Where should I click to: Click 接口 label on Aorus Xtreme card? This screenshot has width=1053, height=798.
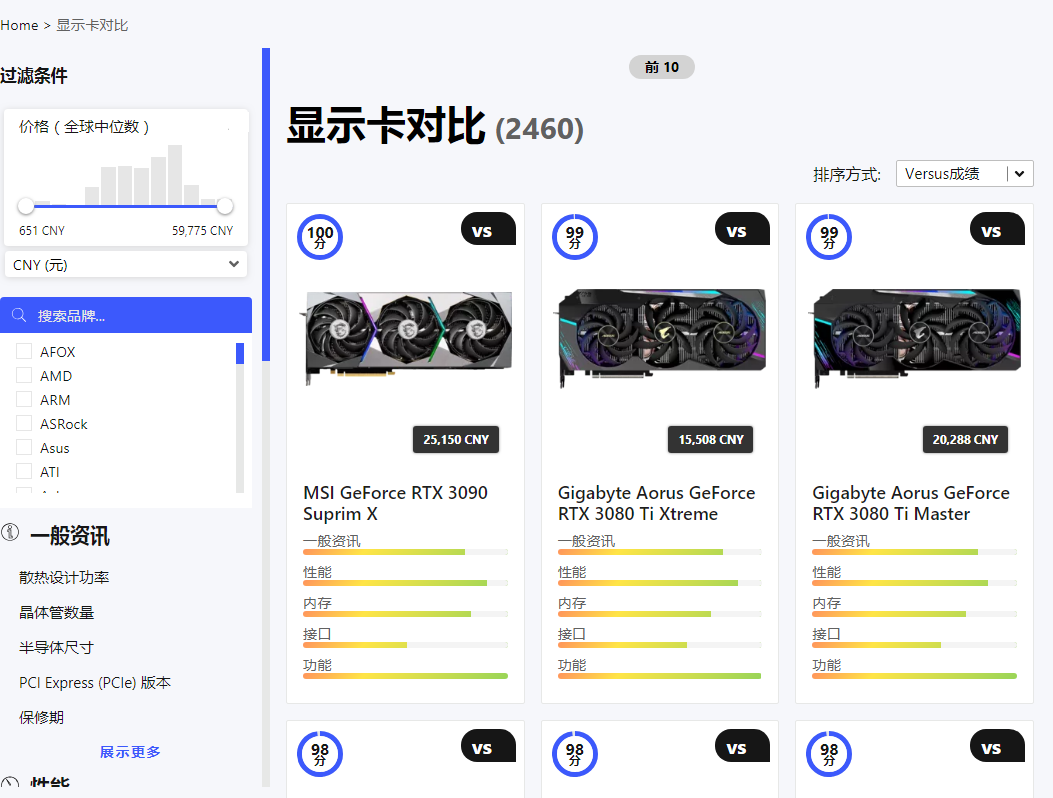click(x=571, y=633)
